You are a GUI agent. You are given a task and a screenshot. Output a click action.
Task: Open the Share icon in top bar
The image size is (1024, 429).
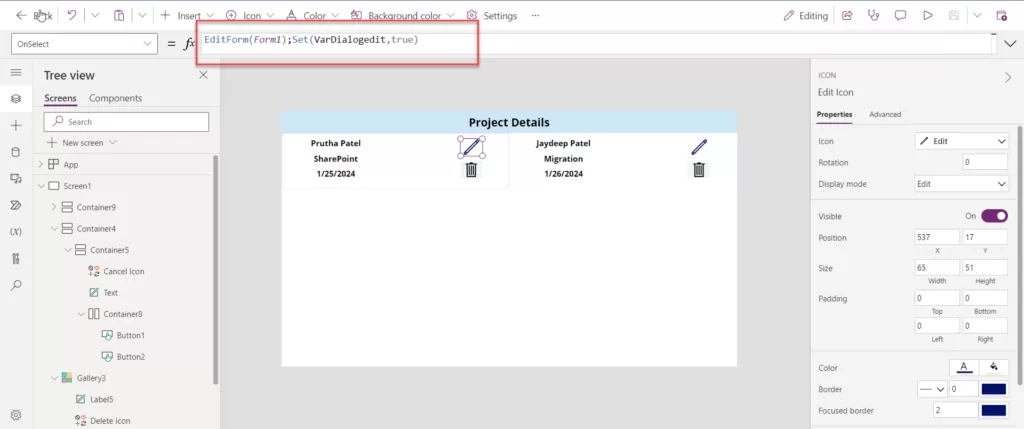[x=848, y=16]
